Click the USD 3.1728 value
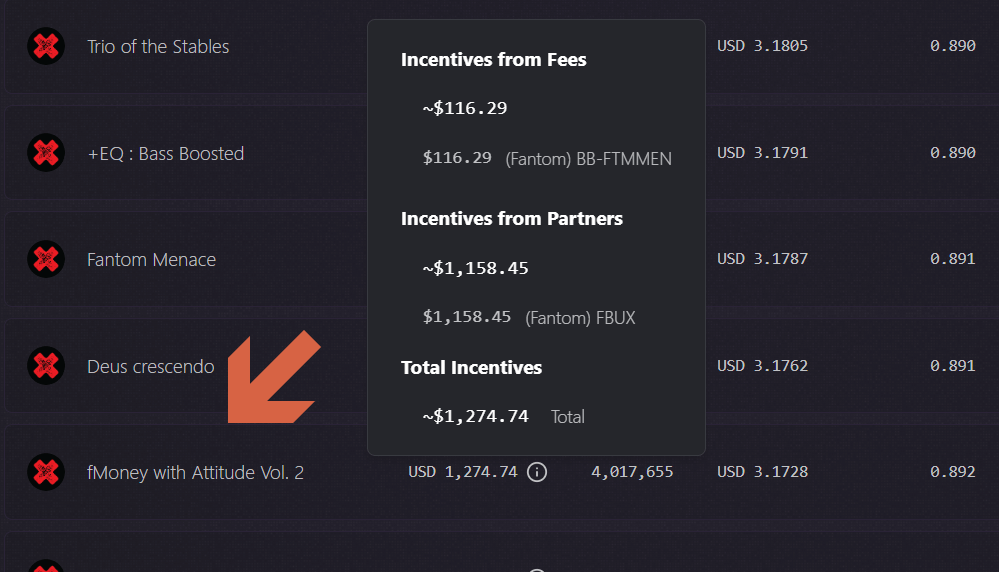Image resolution: width=999 pixels, height=572 pixels. pos(762,472)
